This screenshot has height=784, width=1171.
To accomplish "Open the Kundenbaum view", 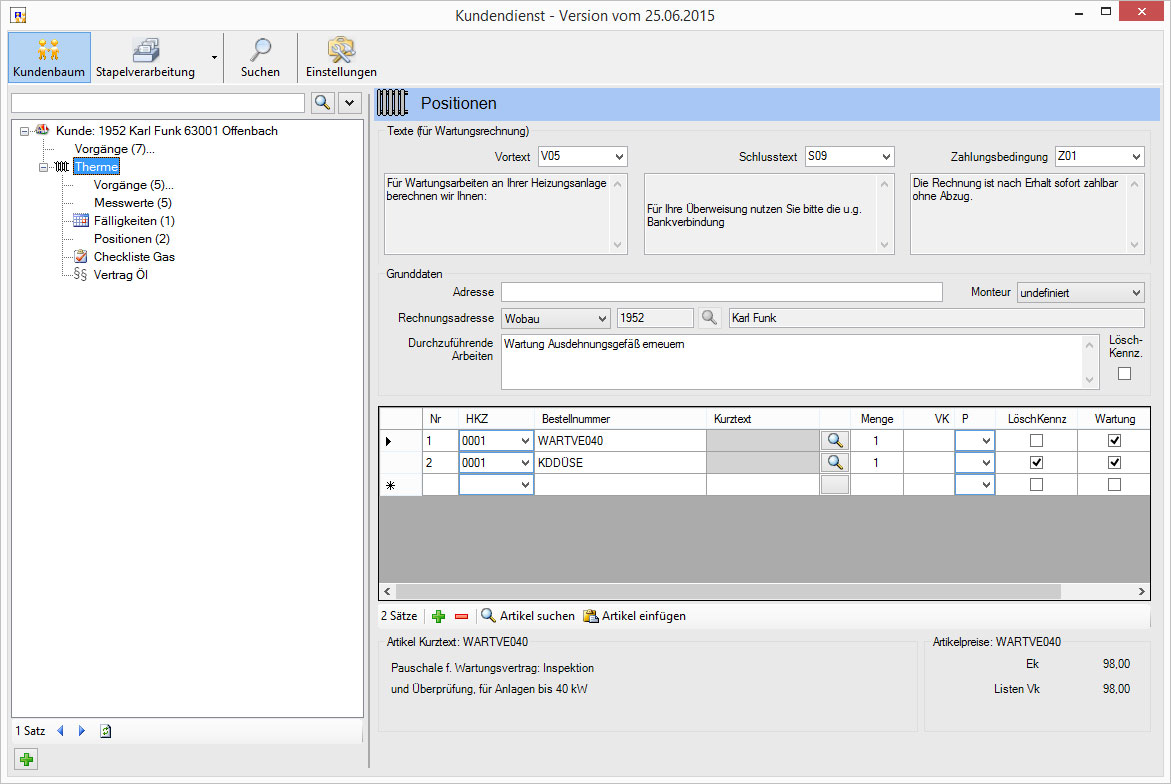I will (x=49, y=58).
